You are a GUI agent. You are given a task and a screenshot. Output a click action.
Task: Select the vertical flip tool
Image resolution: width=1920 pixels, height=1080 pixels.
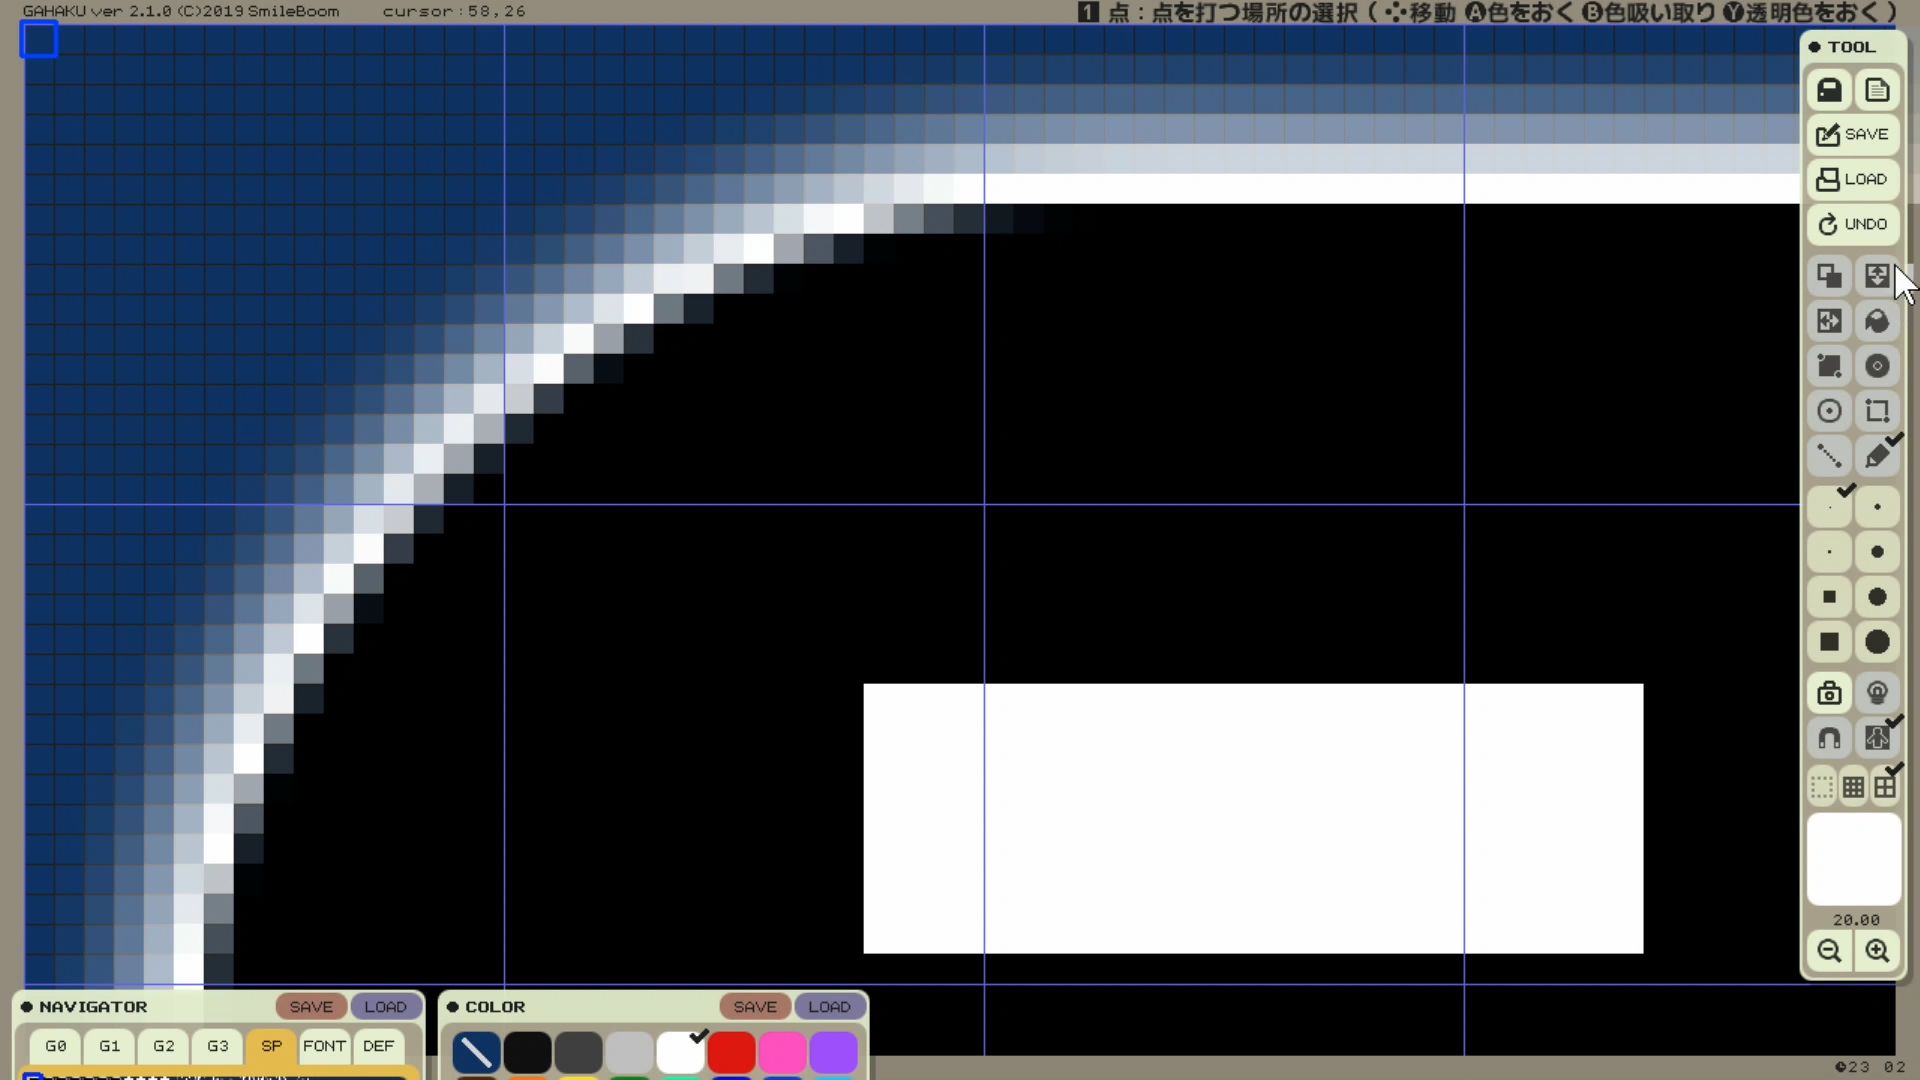[x=1877, y=276]
